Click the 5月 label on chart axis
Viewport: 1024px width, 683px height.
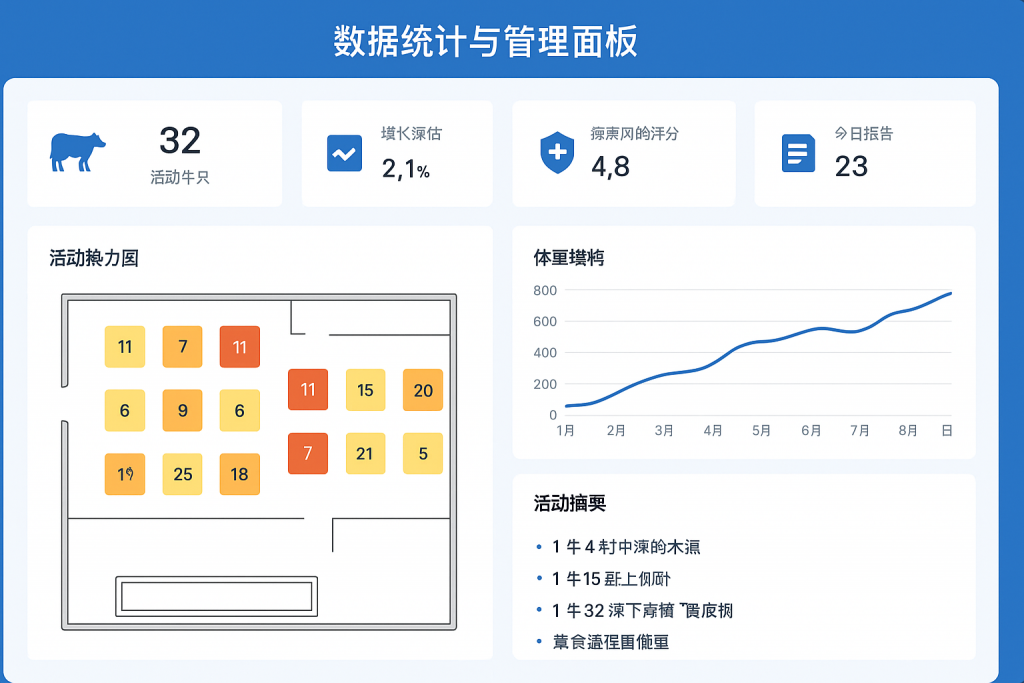pos(761,431)
